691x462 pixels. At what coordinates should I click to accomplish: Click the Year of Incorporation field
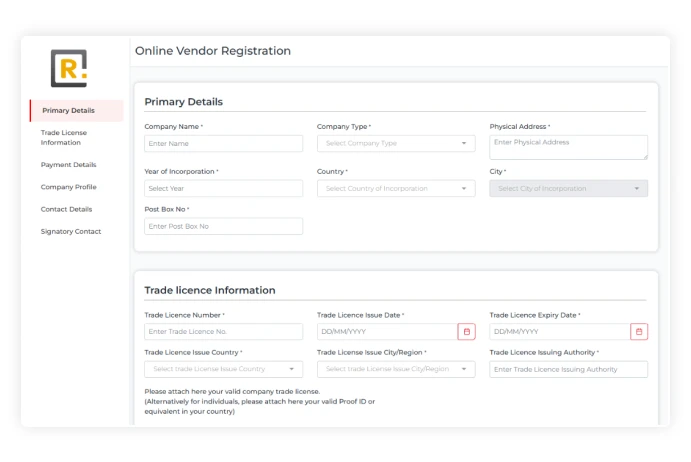click(x=223, y=188)
